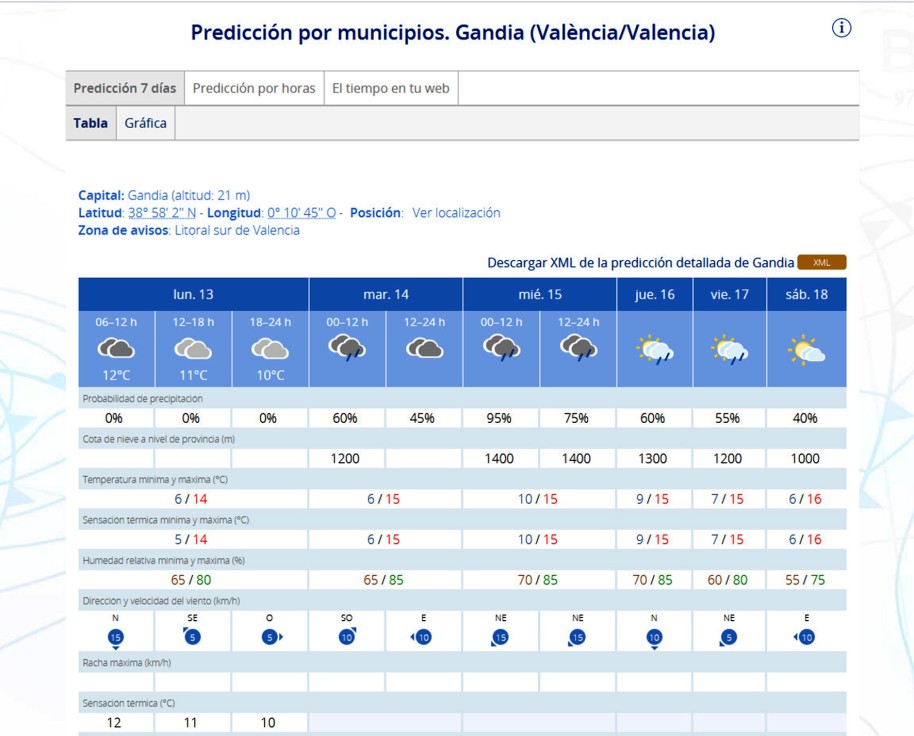Click the mié. 15 day header
The image size is (914, 736).
click(540, 294)
